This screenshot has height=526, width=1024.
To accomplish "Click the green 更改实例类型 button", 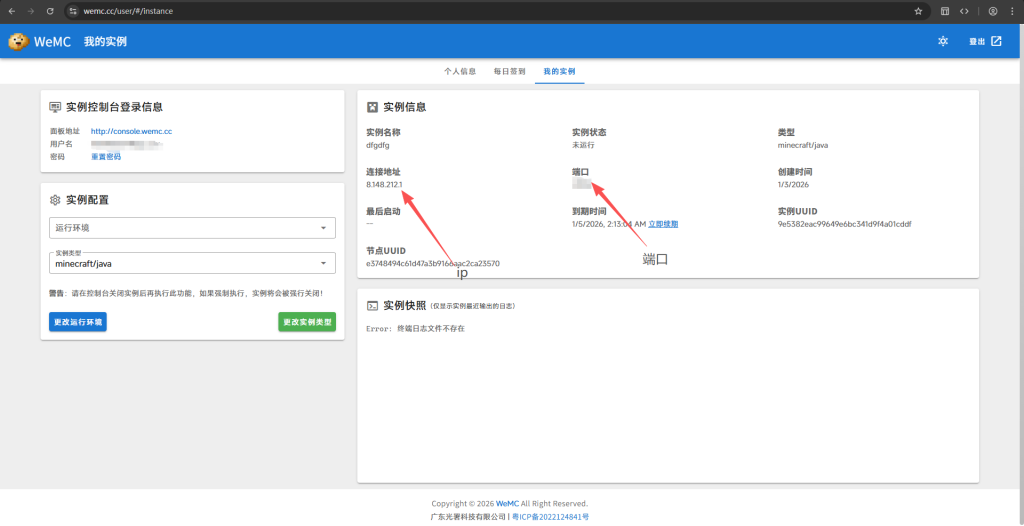I will pyautogui.click(x=307, y=322).
